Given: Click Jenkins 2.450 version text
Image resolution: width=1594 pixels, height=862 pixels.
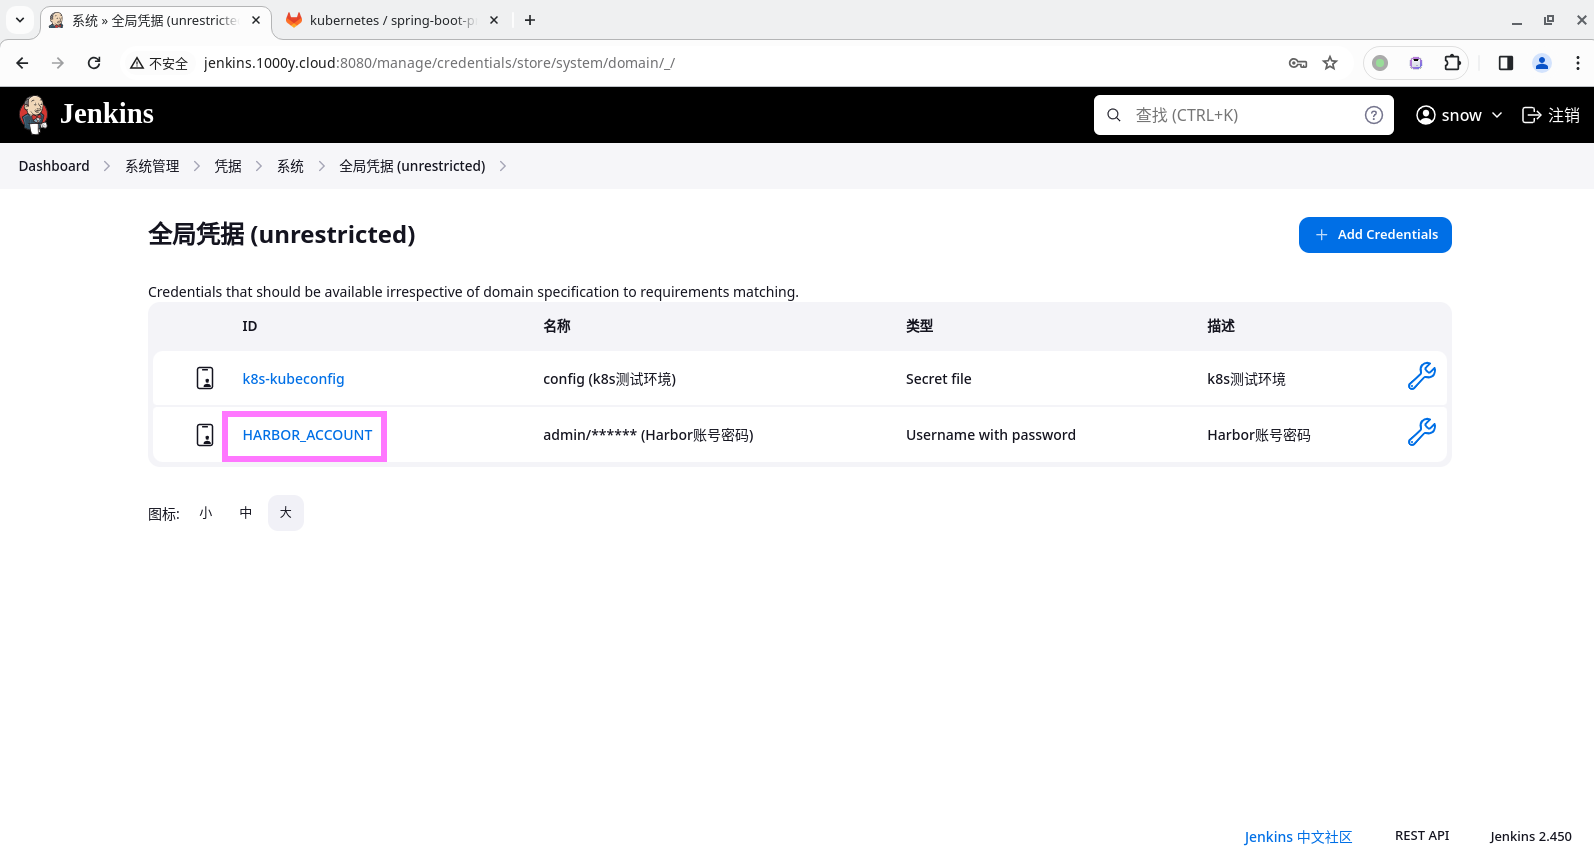Looking at the screenshot, I should [x=1530, y=836].
